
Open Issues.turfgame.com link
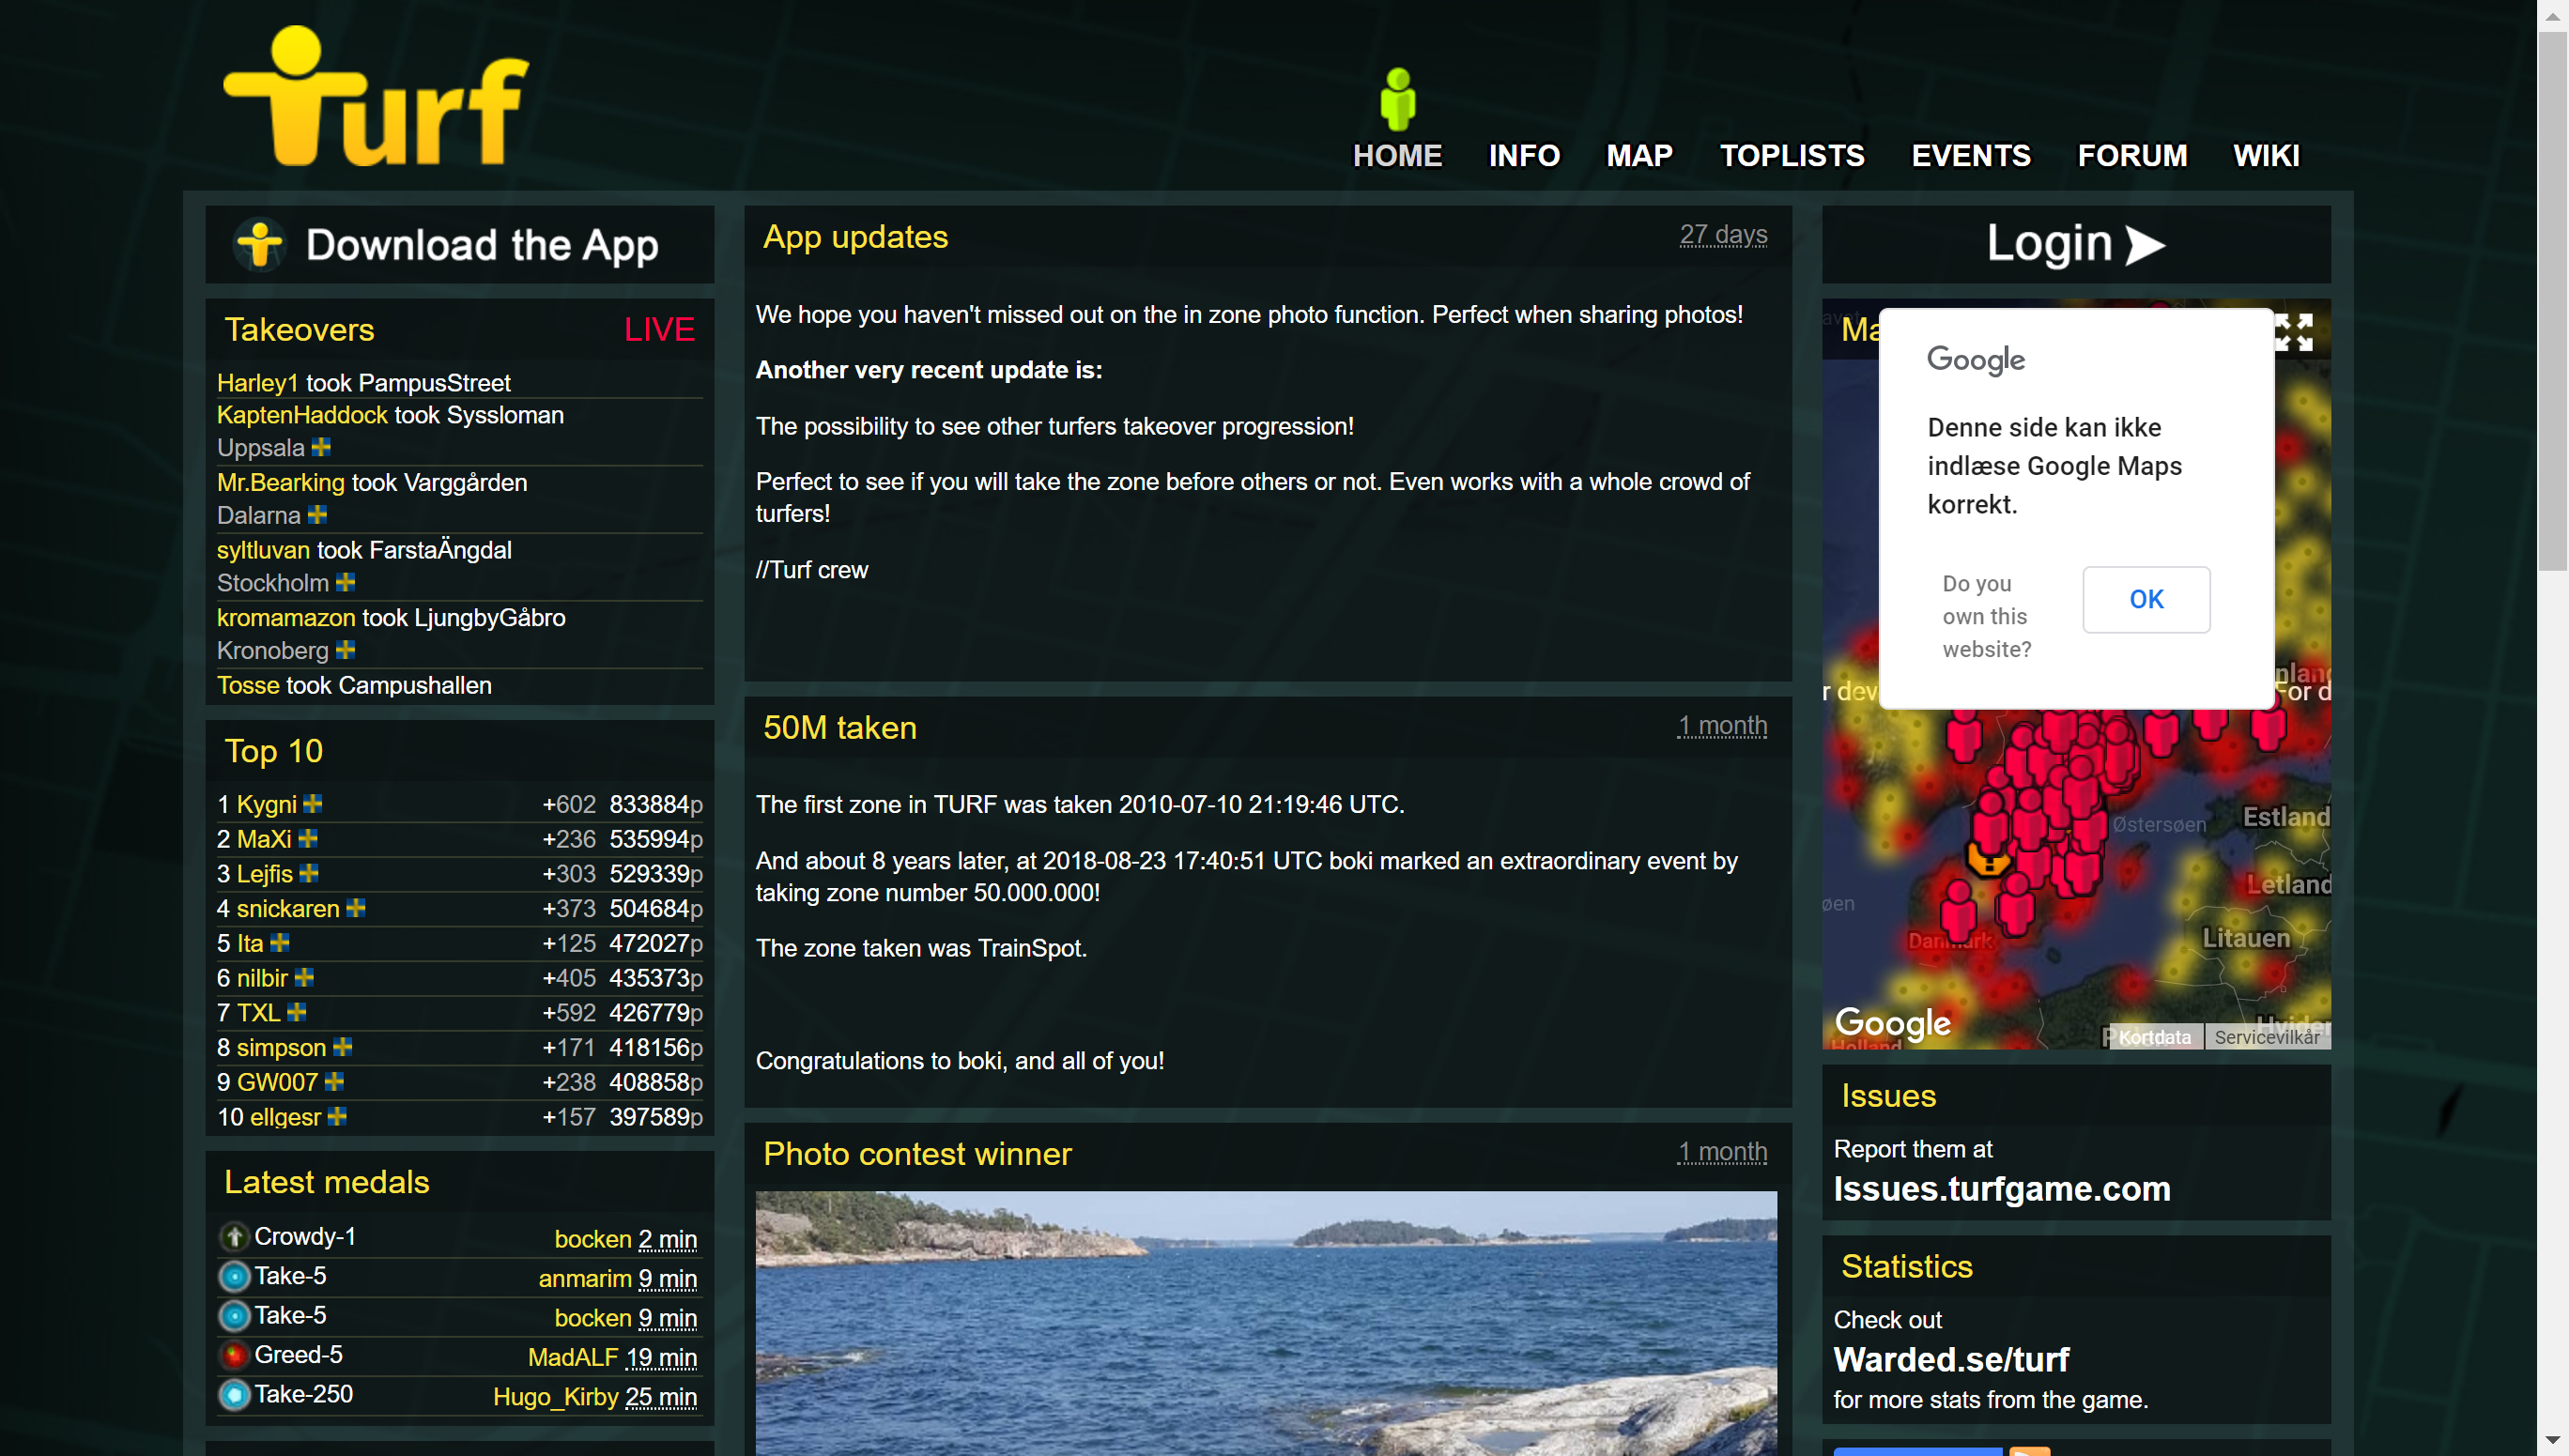(x=2001, y=1189)
